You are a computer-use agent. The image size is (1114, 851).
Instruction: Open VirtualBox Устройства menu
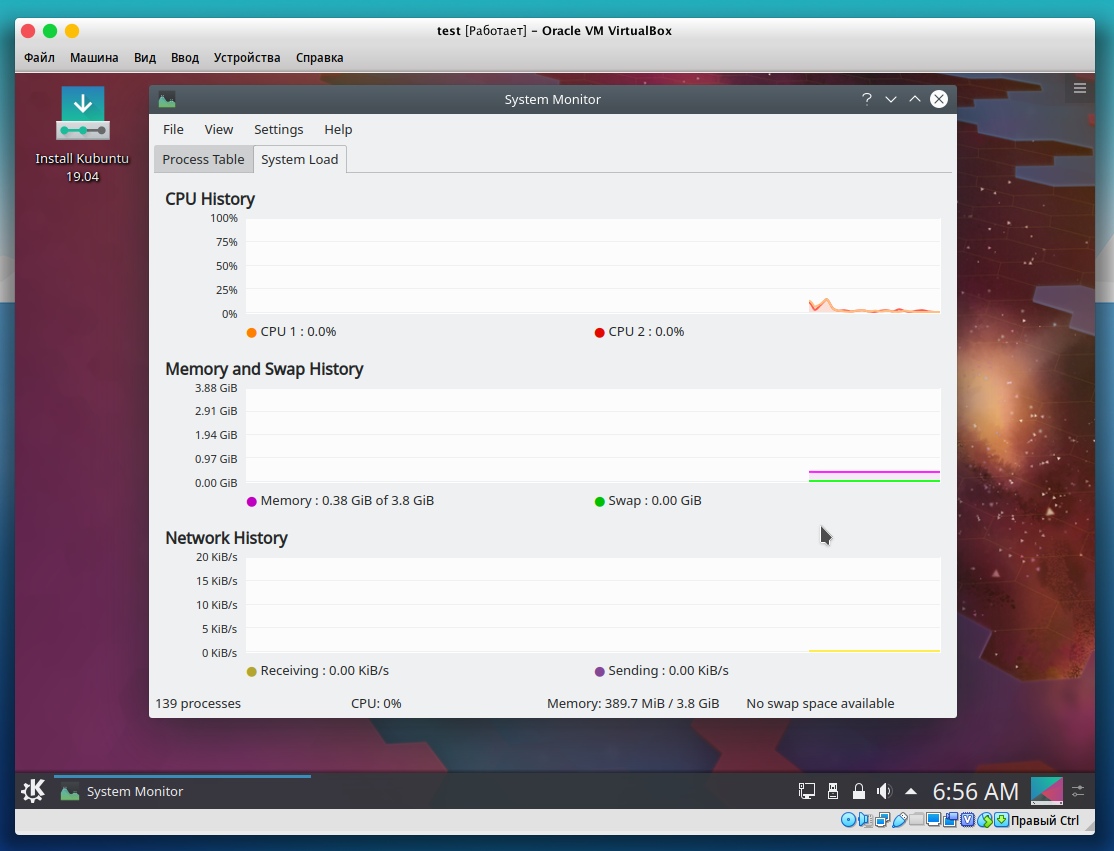[x=247, y=58]
